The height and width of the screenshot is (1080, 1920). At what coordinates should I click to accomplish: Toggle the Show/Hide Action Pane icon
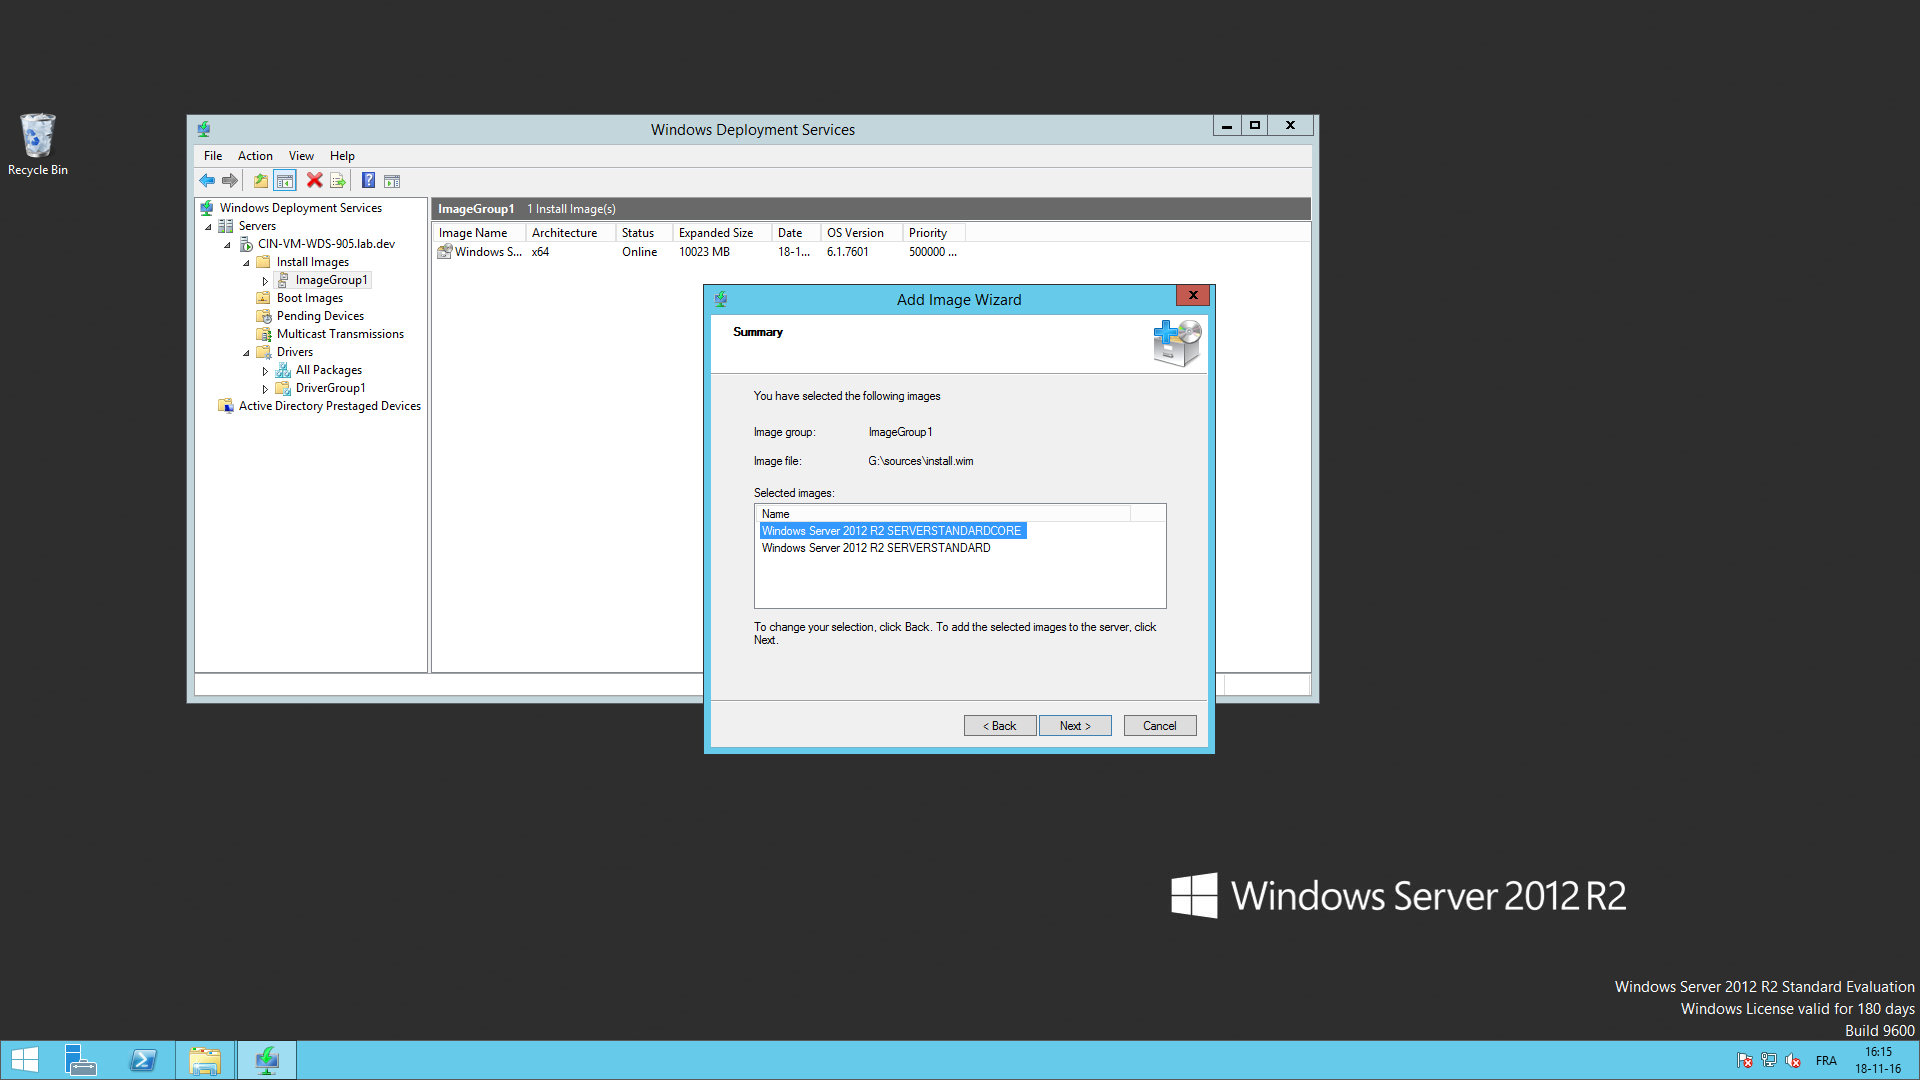(x=392, y=181)
